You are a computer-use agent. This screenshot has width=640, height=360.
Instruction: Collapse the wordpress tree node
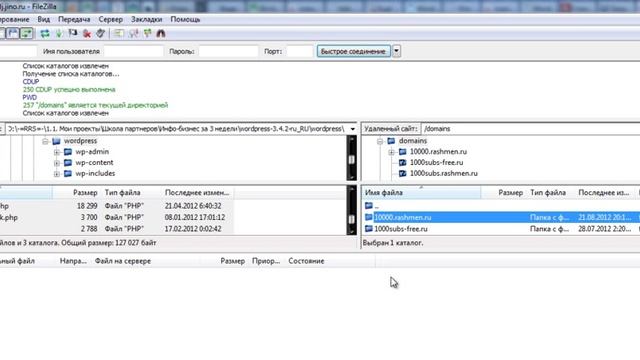pyautogui.click(x=45, y=141)
